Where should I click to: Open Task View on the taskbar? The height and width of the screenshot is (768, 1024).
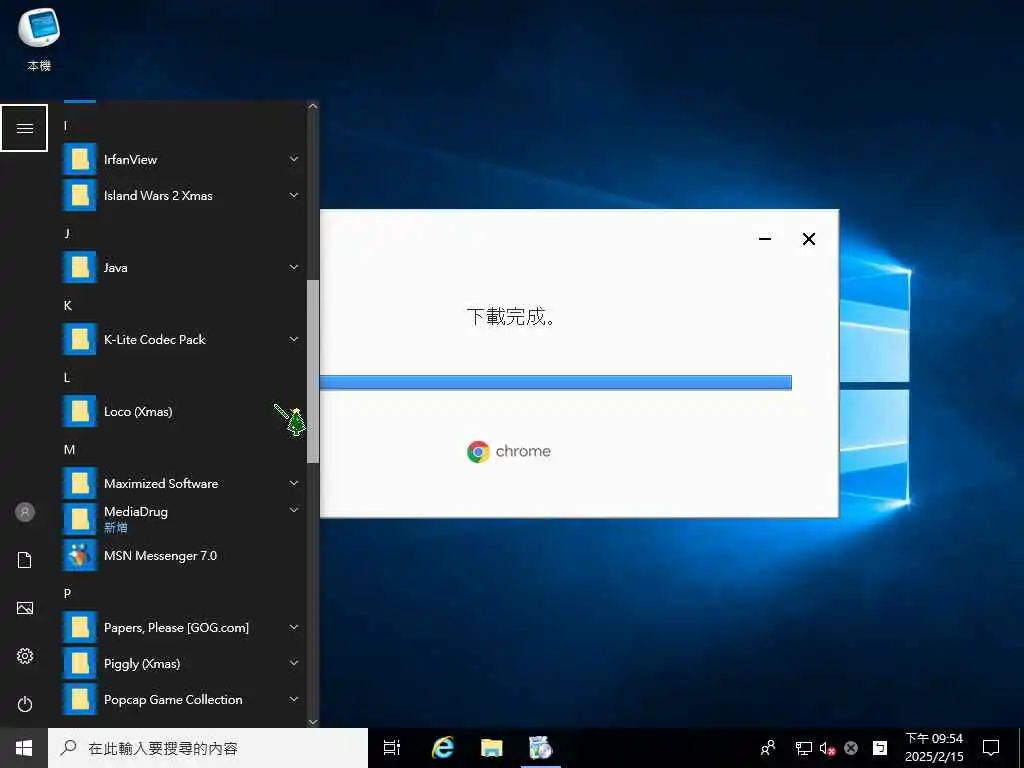[x=392, y=748]
